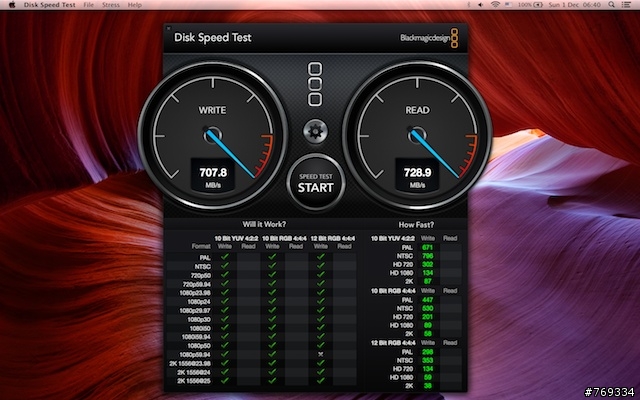Click the WRITE gauge needle hub
The image size is (640, 400).
pos(213,134)
